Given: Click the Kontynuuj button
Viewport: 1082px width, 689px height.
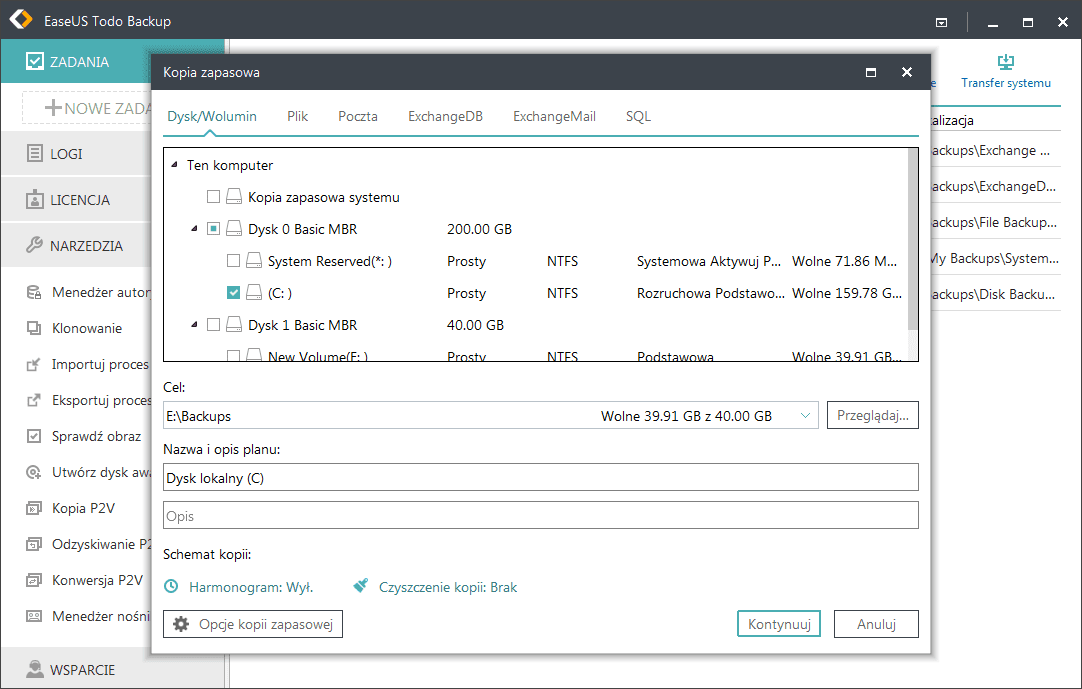Looking at the screenshot, I should [x=778, y=624].
